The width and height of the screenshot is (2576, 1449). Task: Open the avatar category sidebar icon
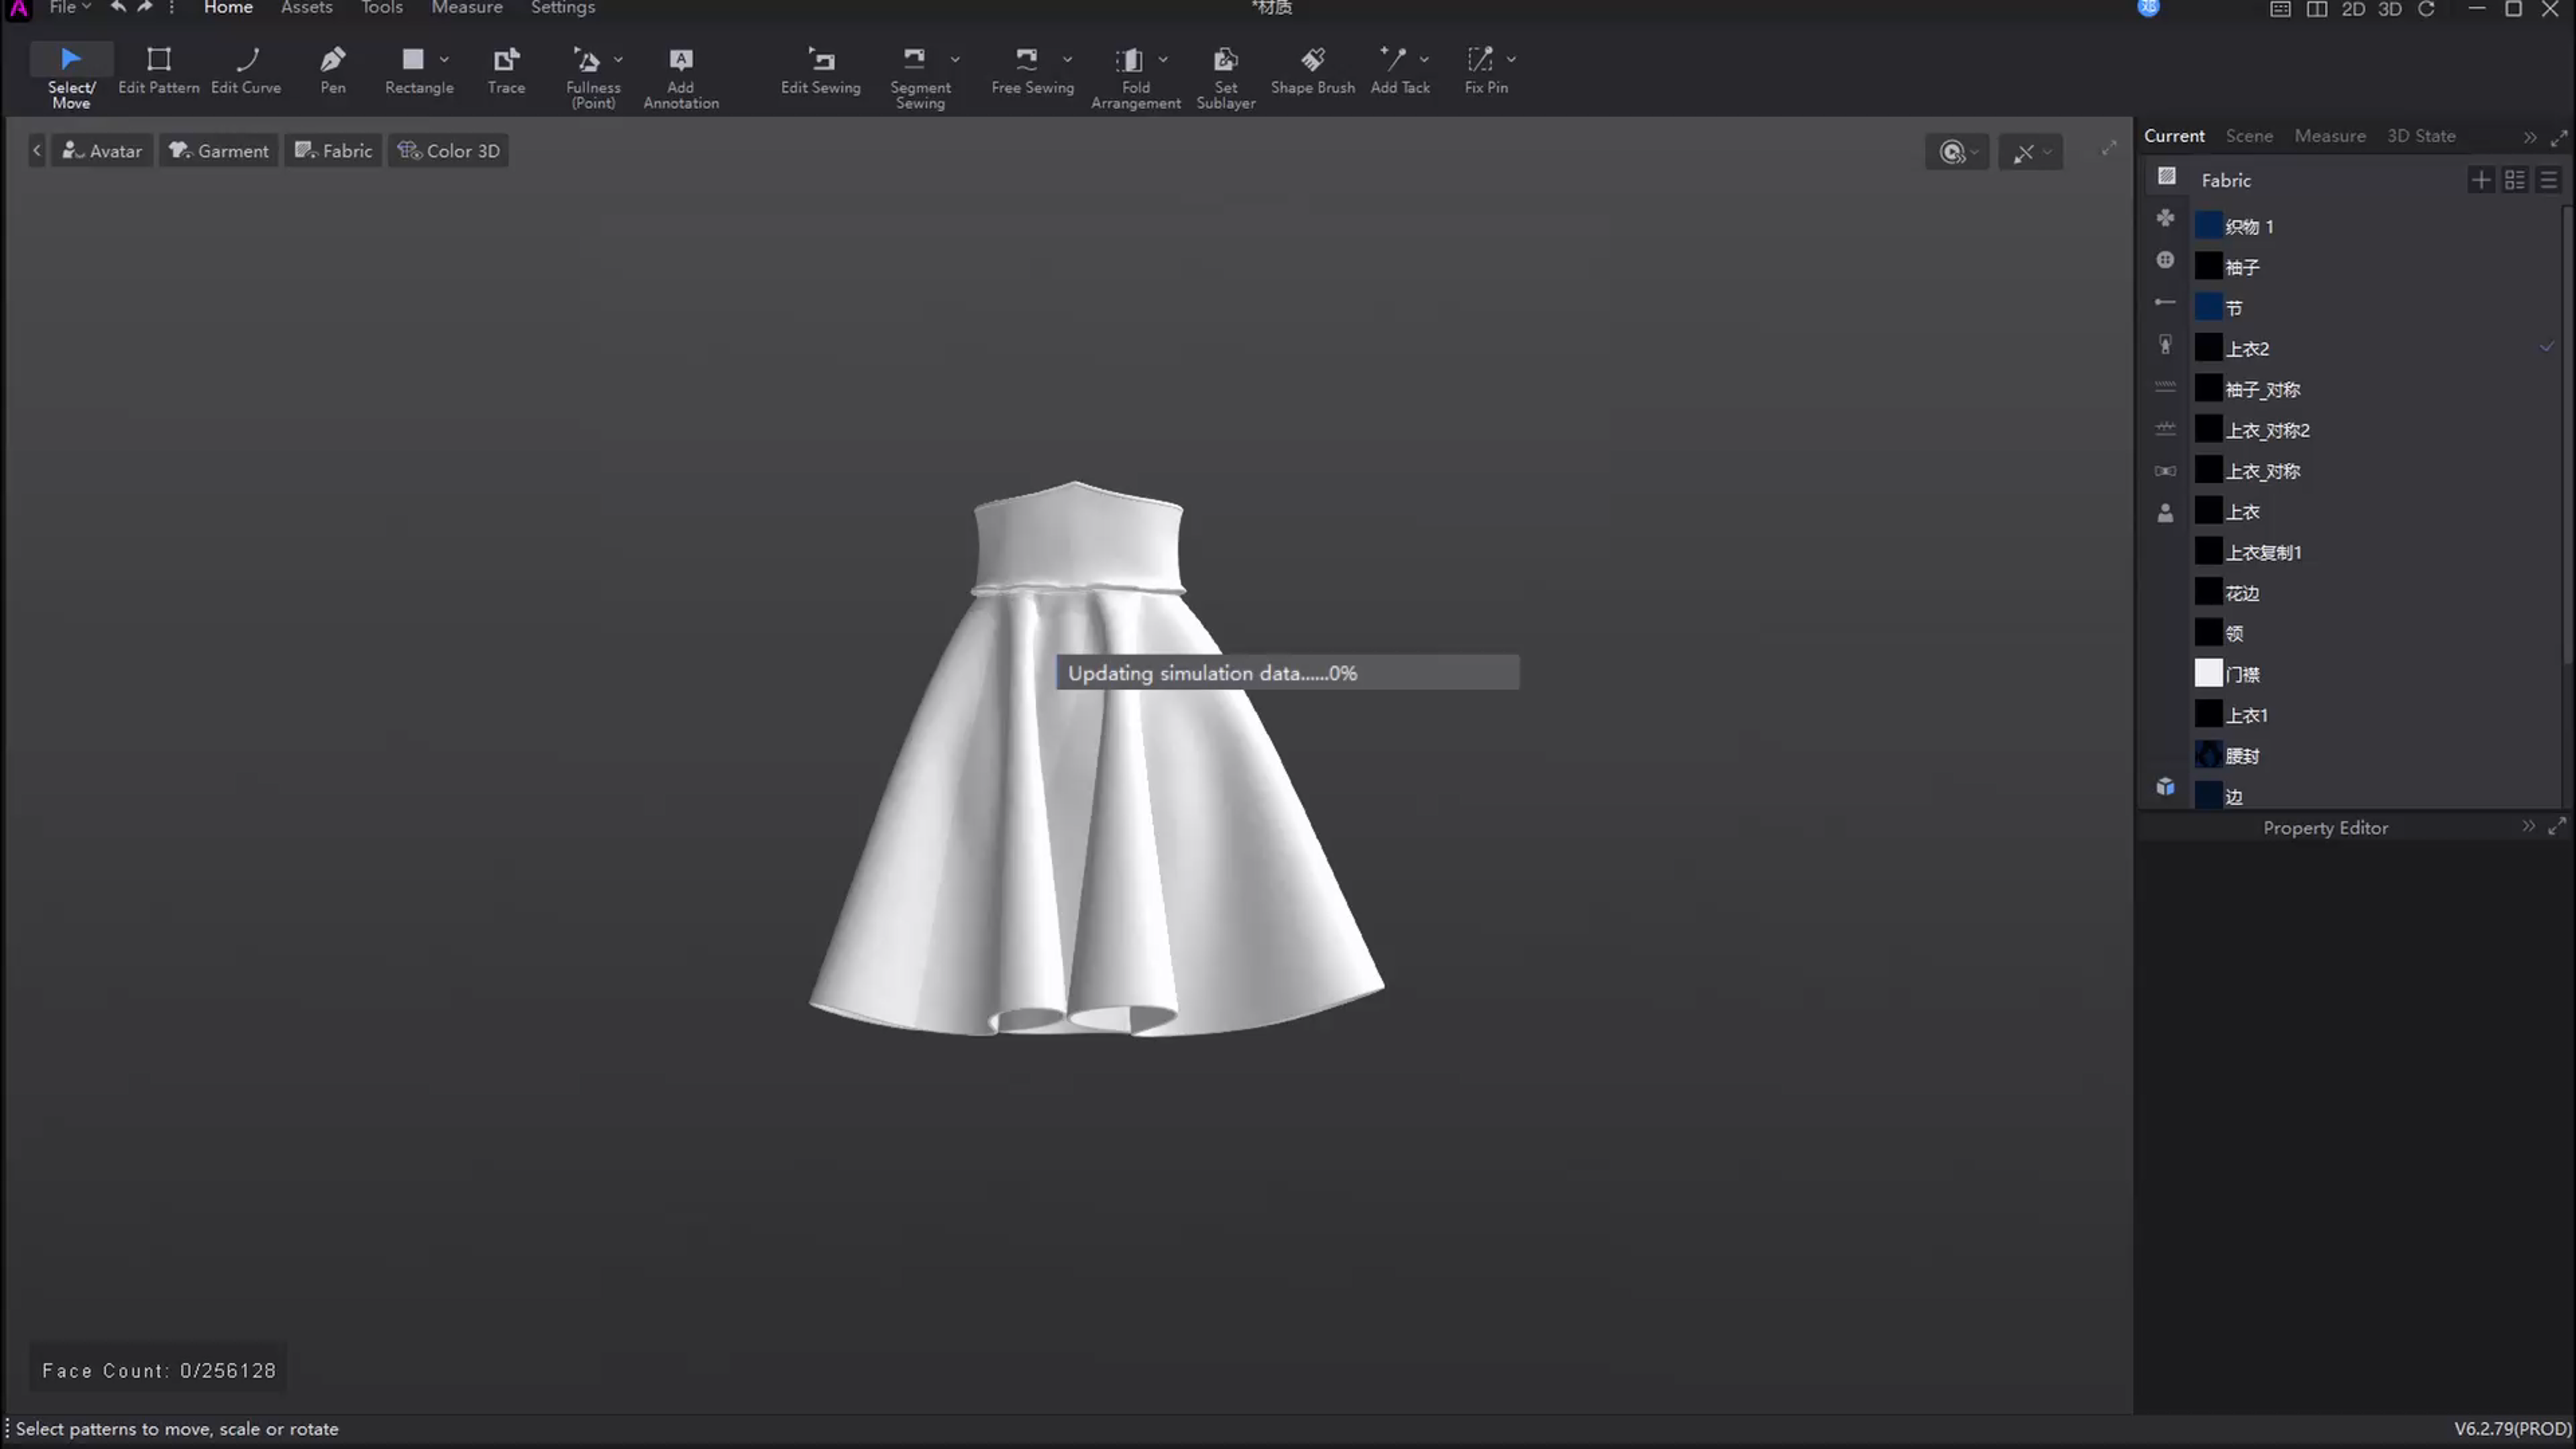(x=2165, y=513)
